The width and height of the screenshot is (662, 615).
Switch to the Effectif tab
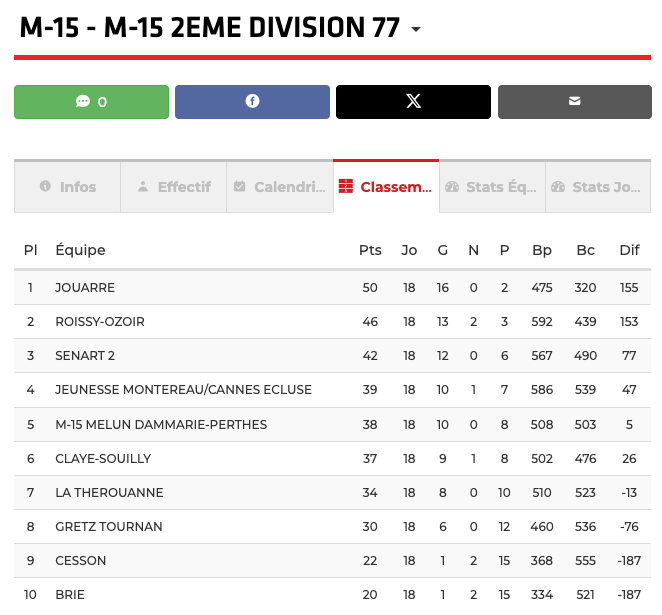click(x=174, y=187)
